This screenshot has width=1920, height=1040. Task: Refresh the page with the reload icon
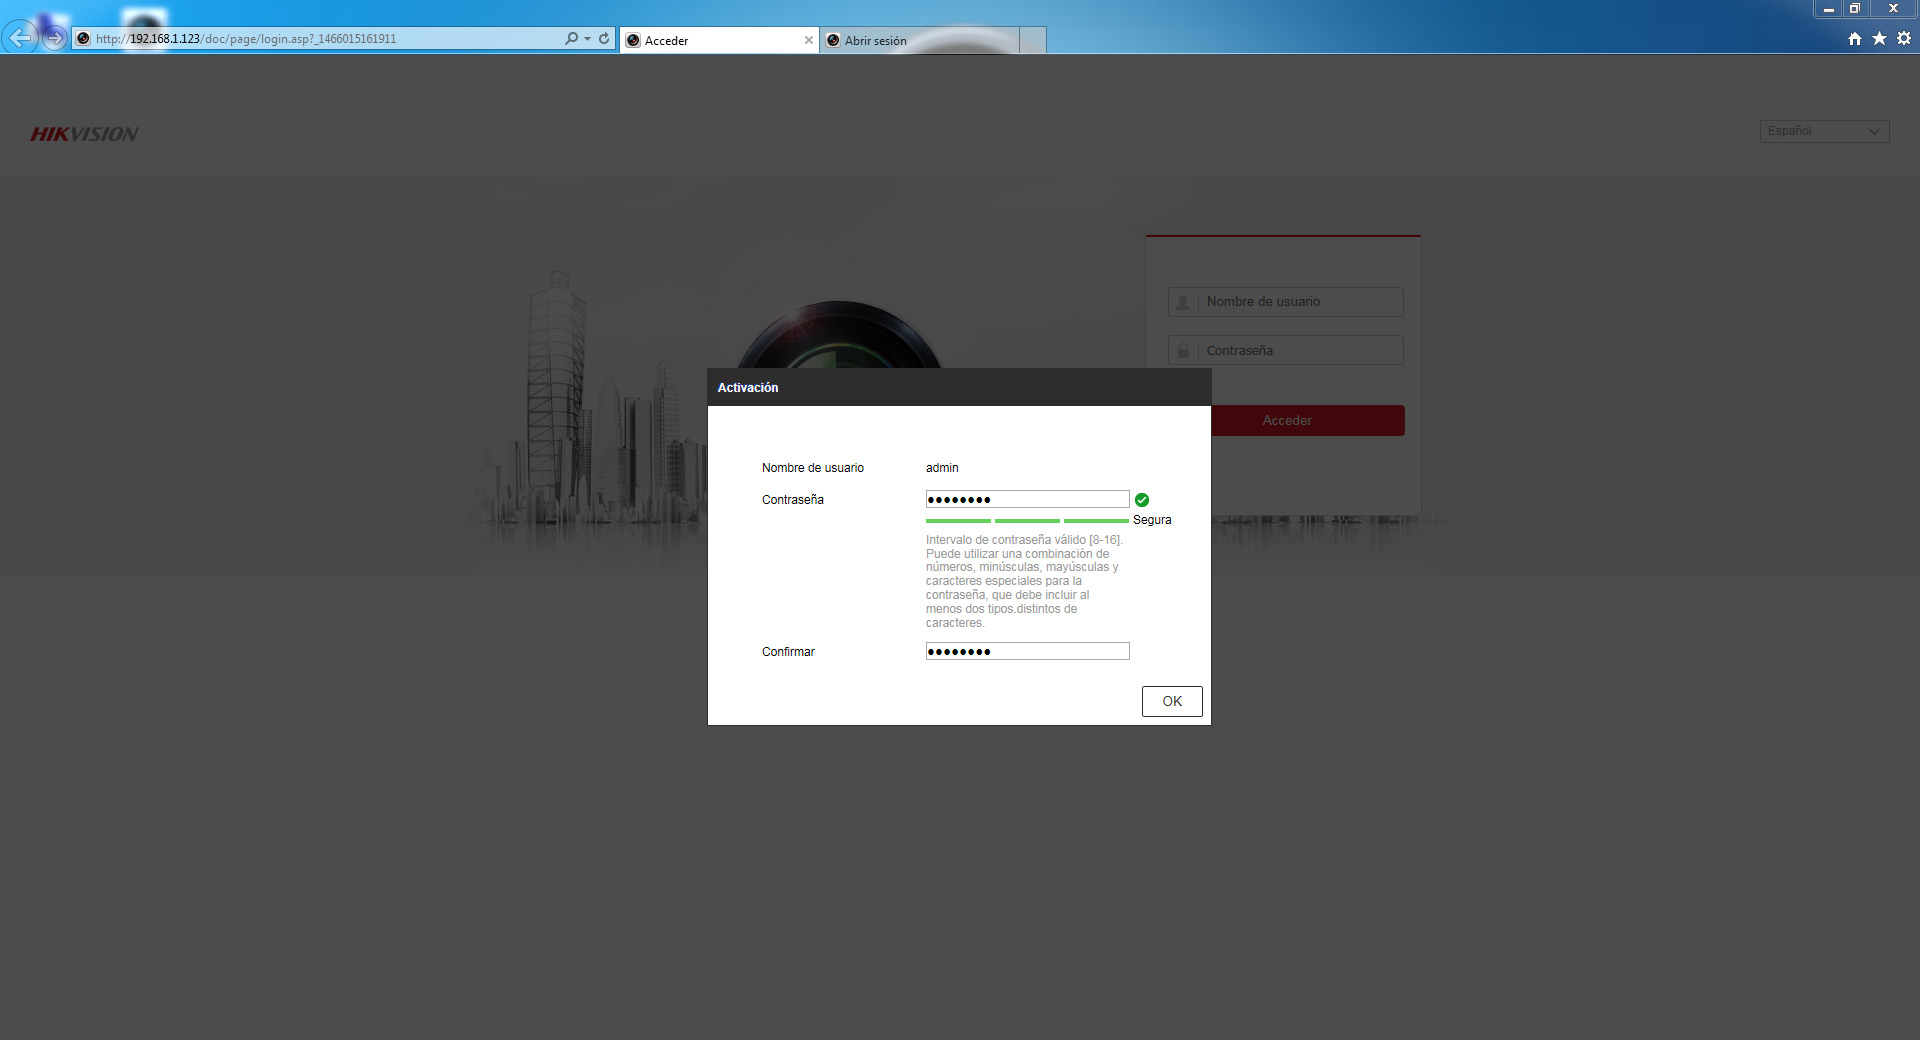[x=604, y=38]
